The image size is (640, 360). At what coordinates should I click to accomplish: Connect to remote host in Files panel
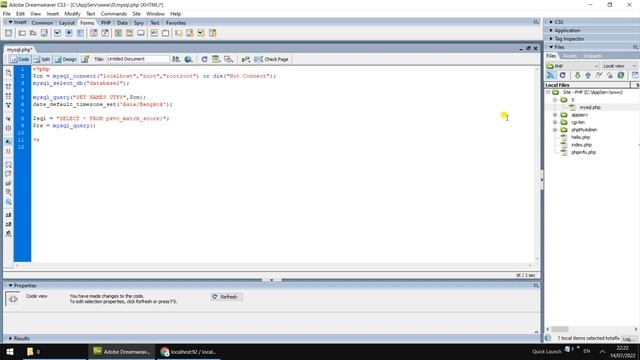551,75
